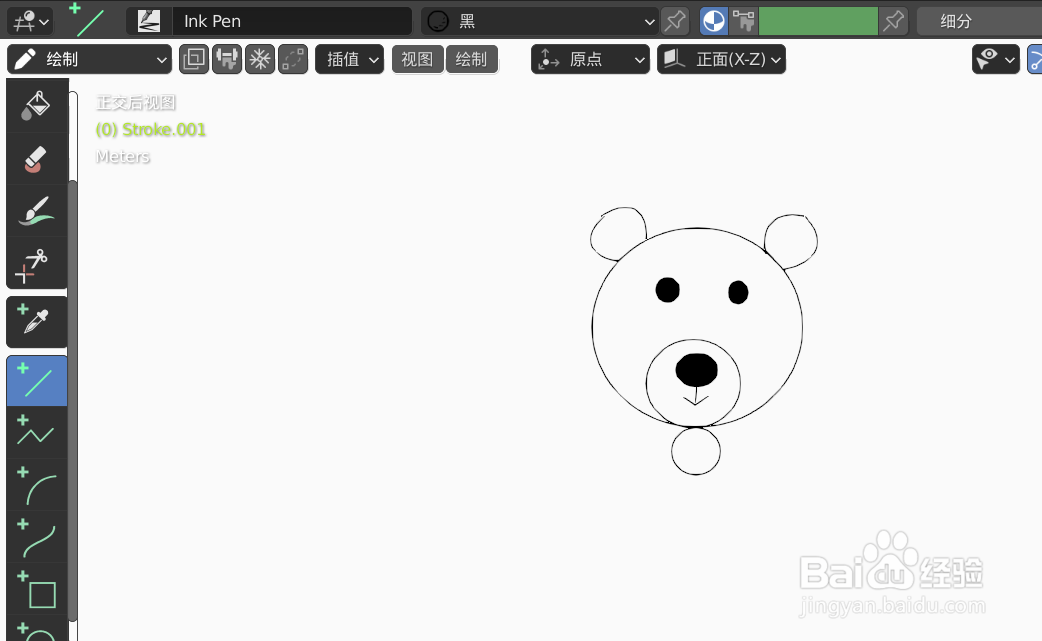Viewport: 1042px width, 641px height.
Task: Enable the material display mode icon
Action: click(712, 21)
